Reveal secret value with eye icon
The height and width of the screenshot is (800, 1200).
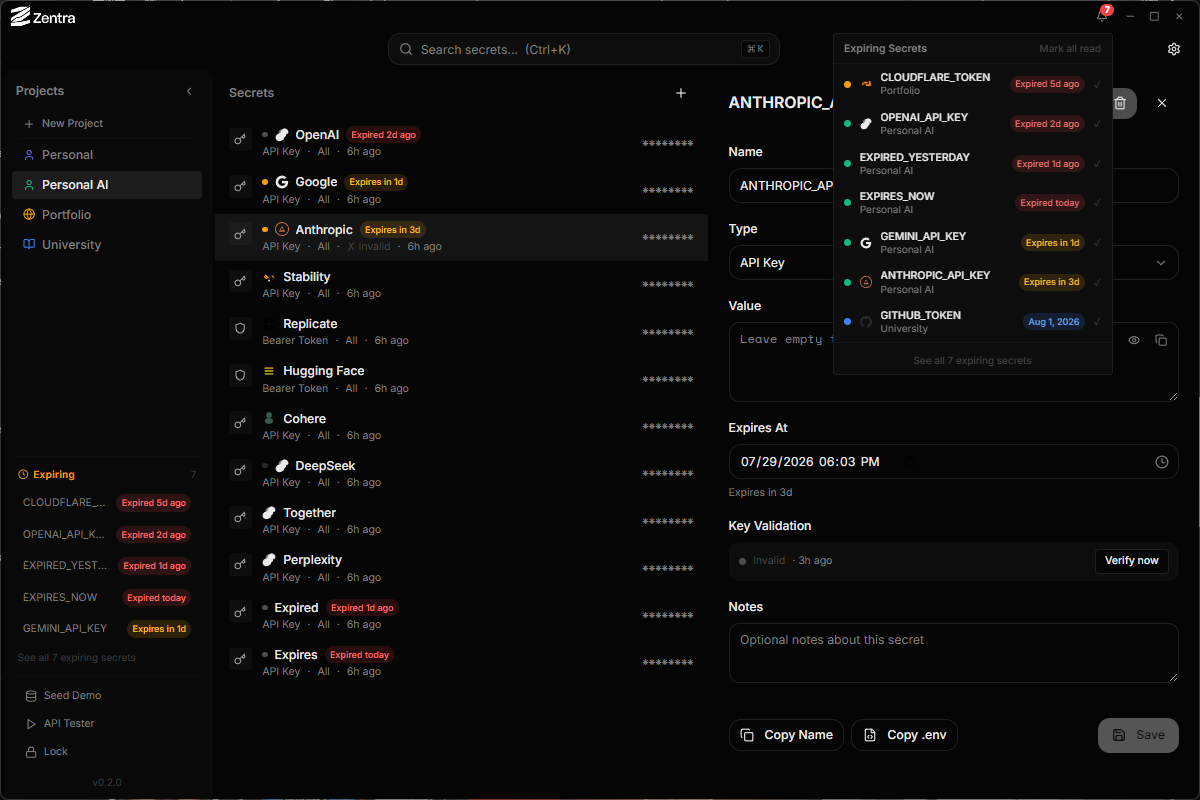click(1134, 340)
